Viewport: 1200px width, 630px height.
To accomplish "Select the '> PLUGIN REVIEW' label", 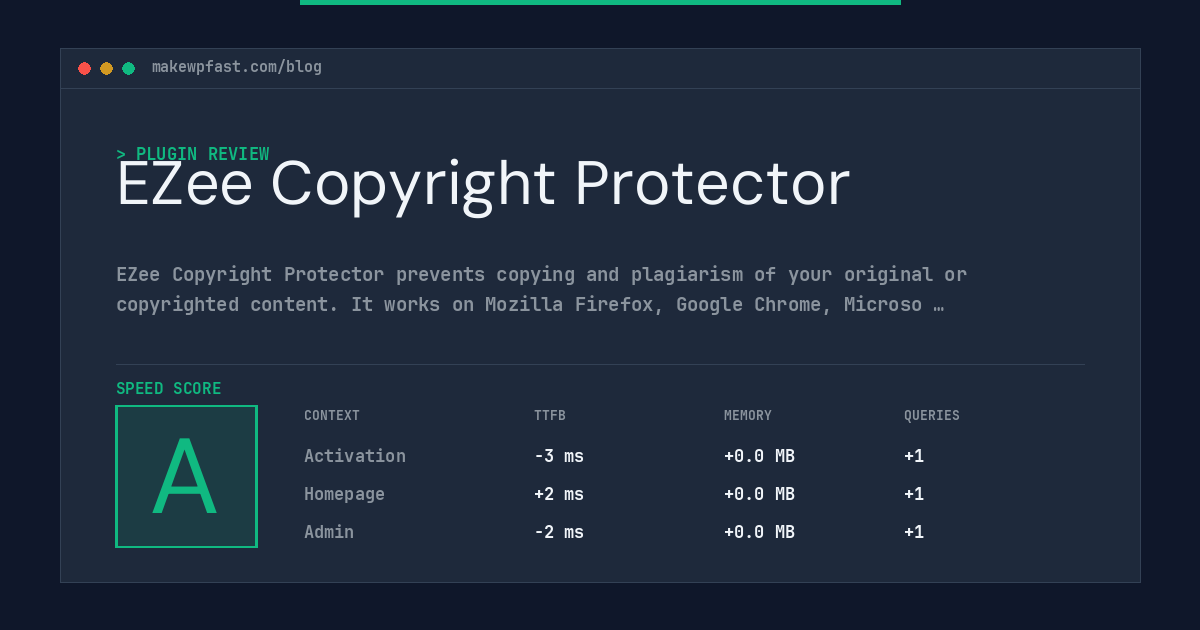I will 193,154.
